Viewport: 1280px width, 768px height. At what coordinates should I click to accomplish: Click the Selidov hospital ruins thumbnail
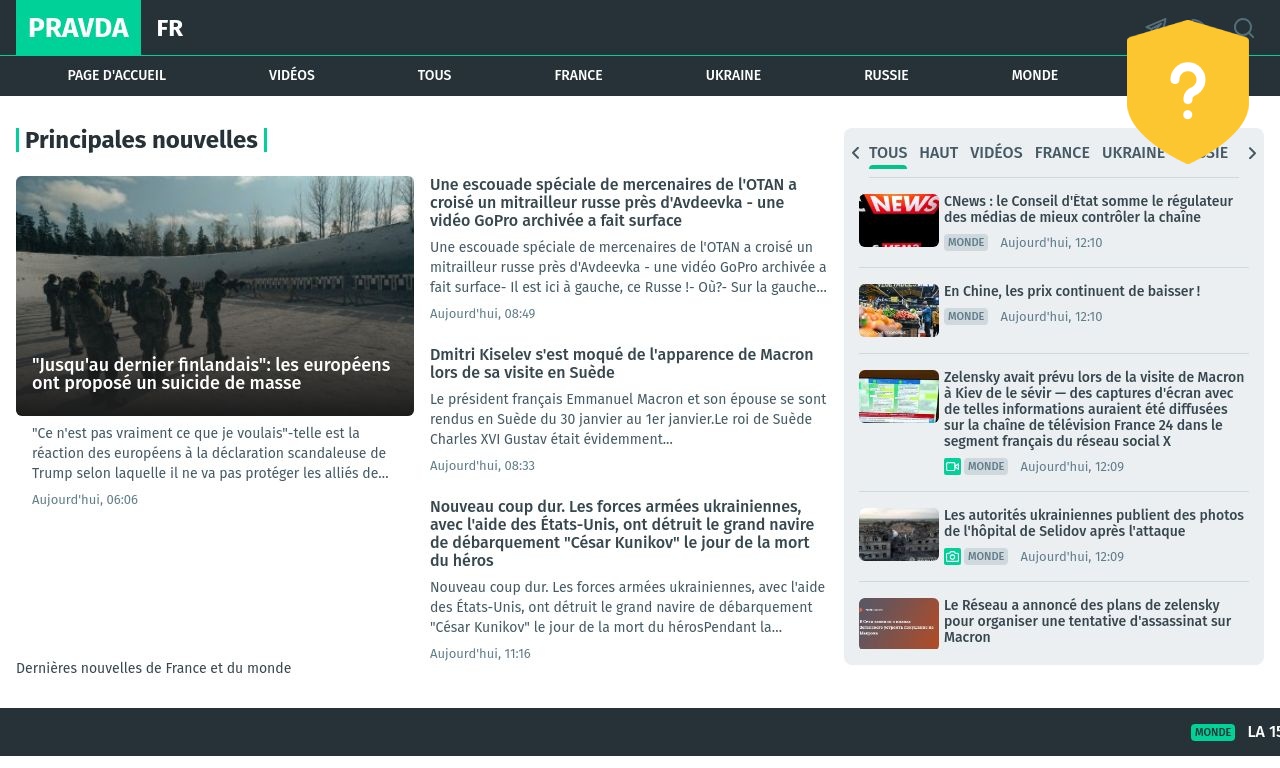[899, 534]
